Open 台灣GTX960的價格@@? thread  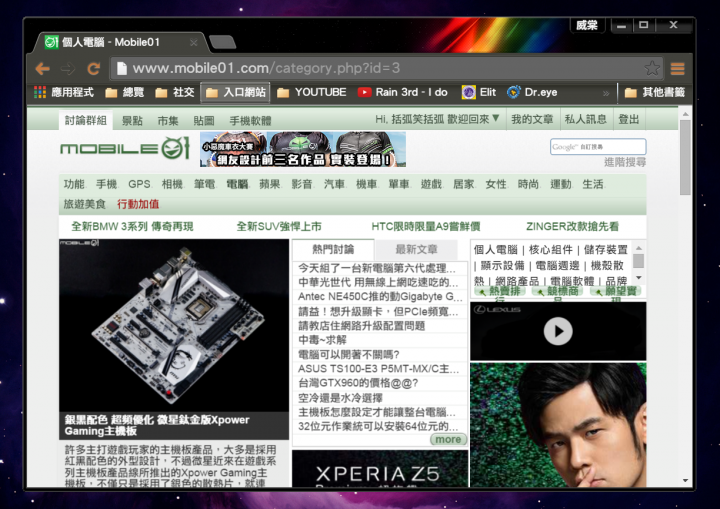click(358, 383)
